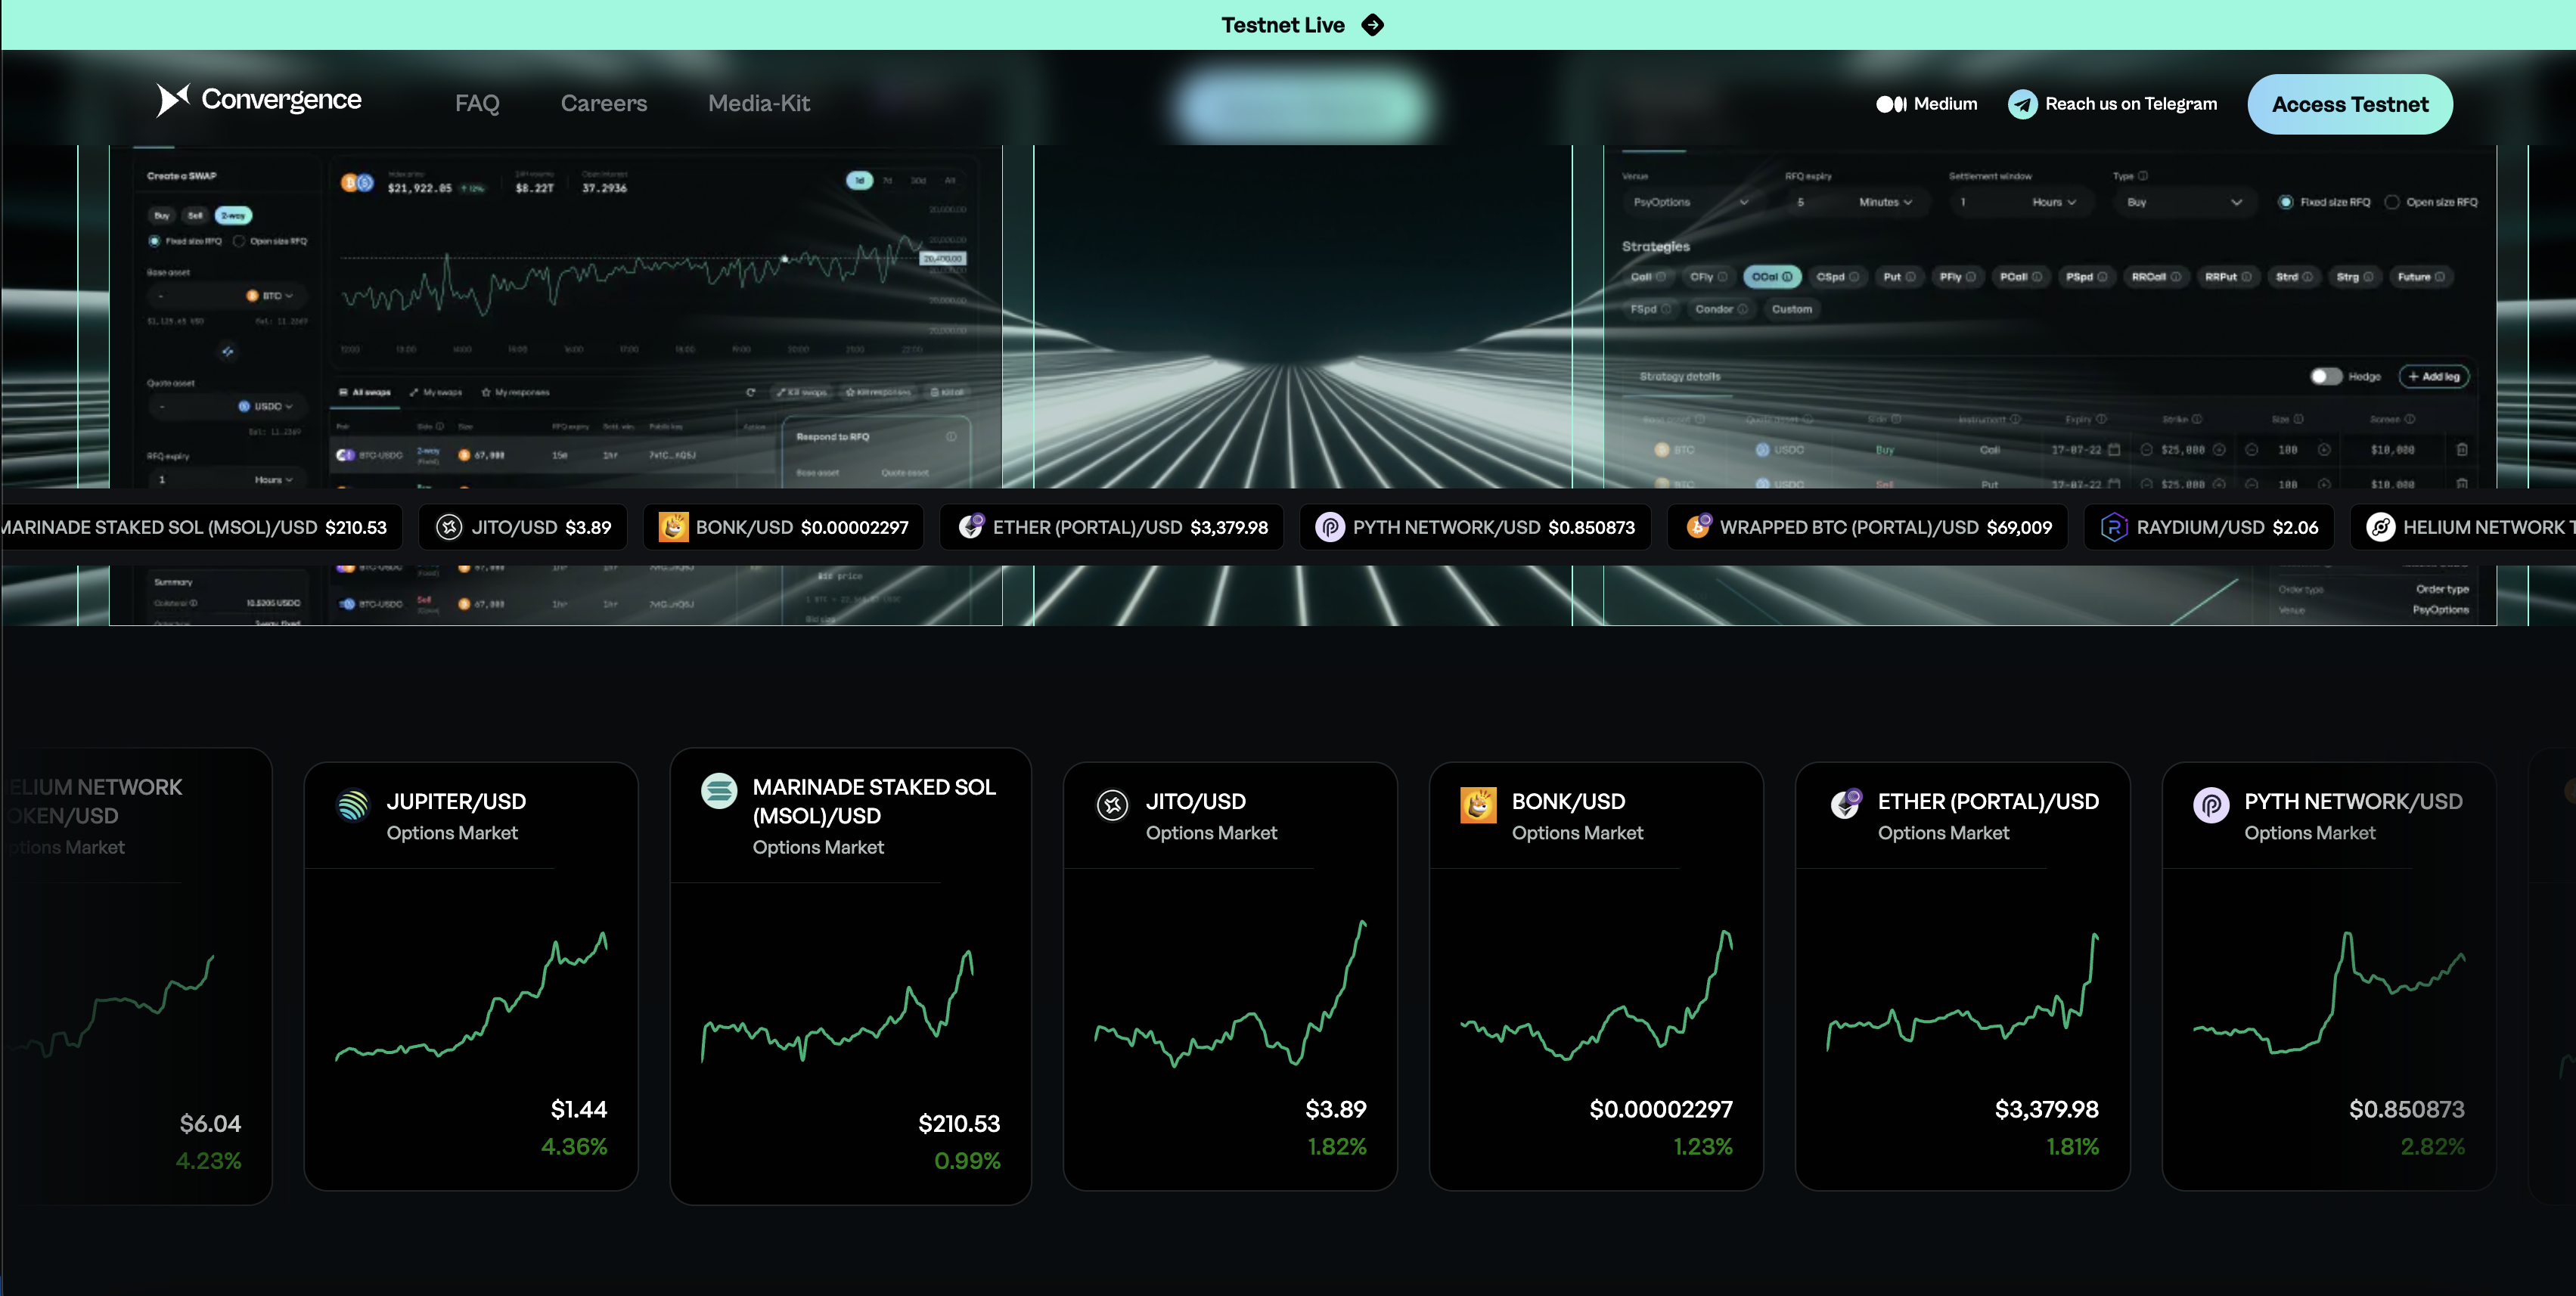2576x1296 pixels.
Task: Click the 1.81% change on Ether card
Action: (2072, 1147)
